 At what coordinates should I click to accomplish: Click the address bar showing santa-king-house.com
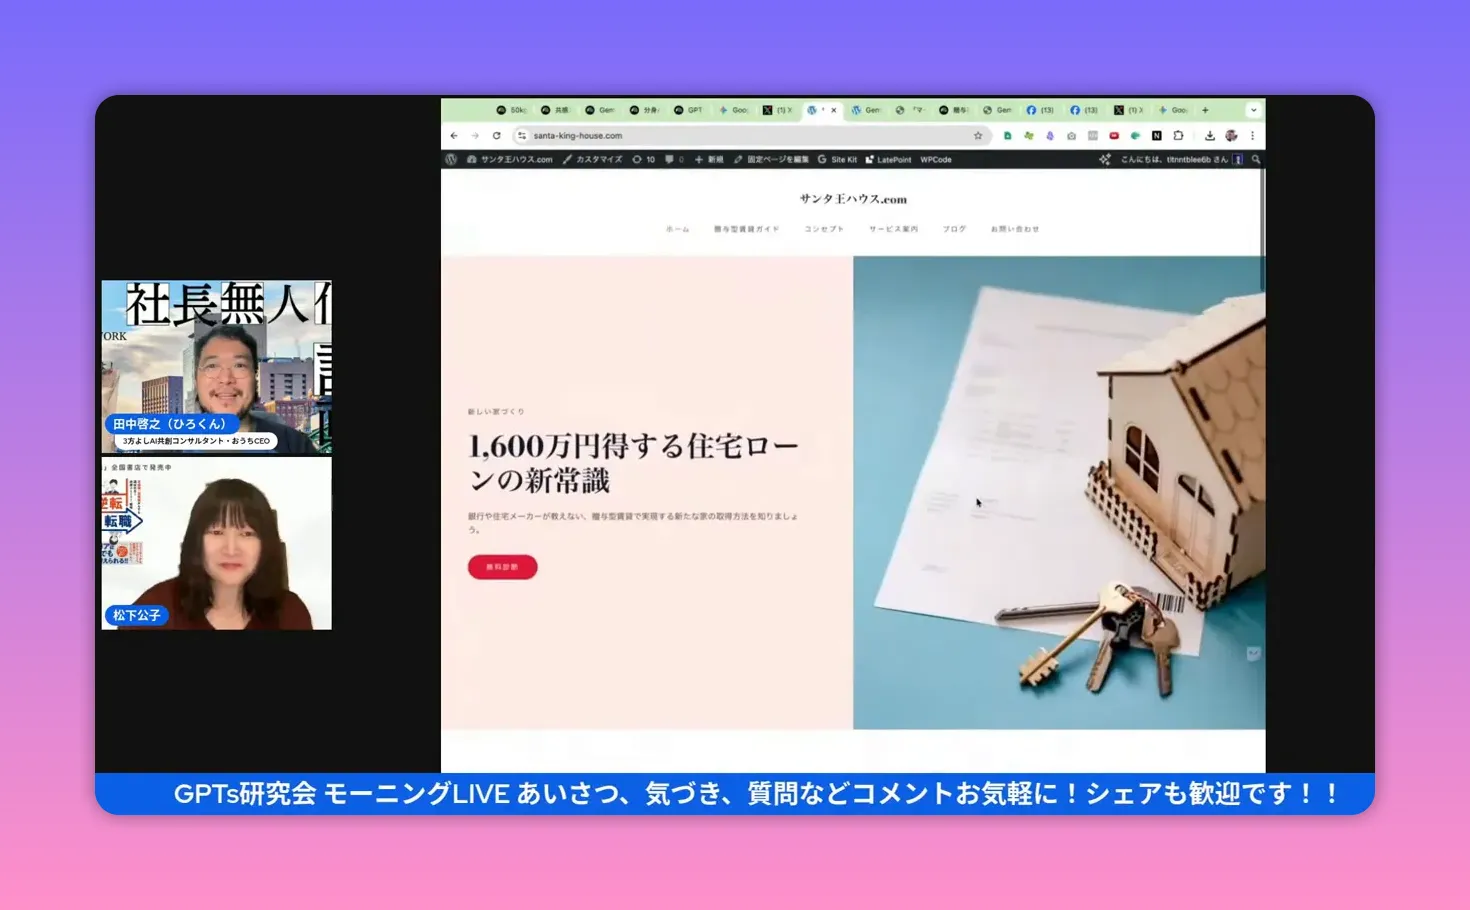(x=578, y=135)
